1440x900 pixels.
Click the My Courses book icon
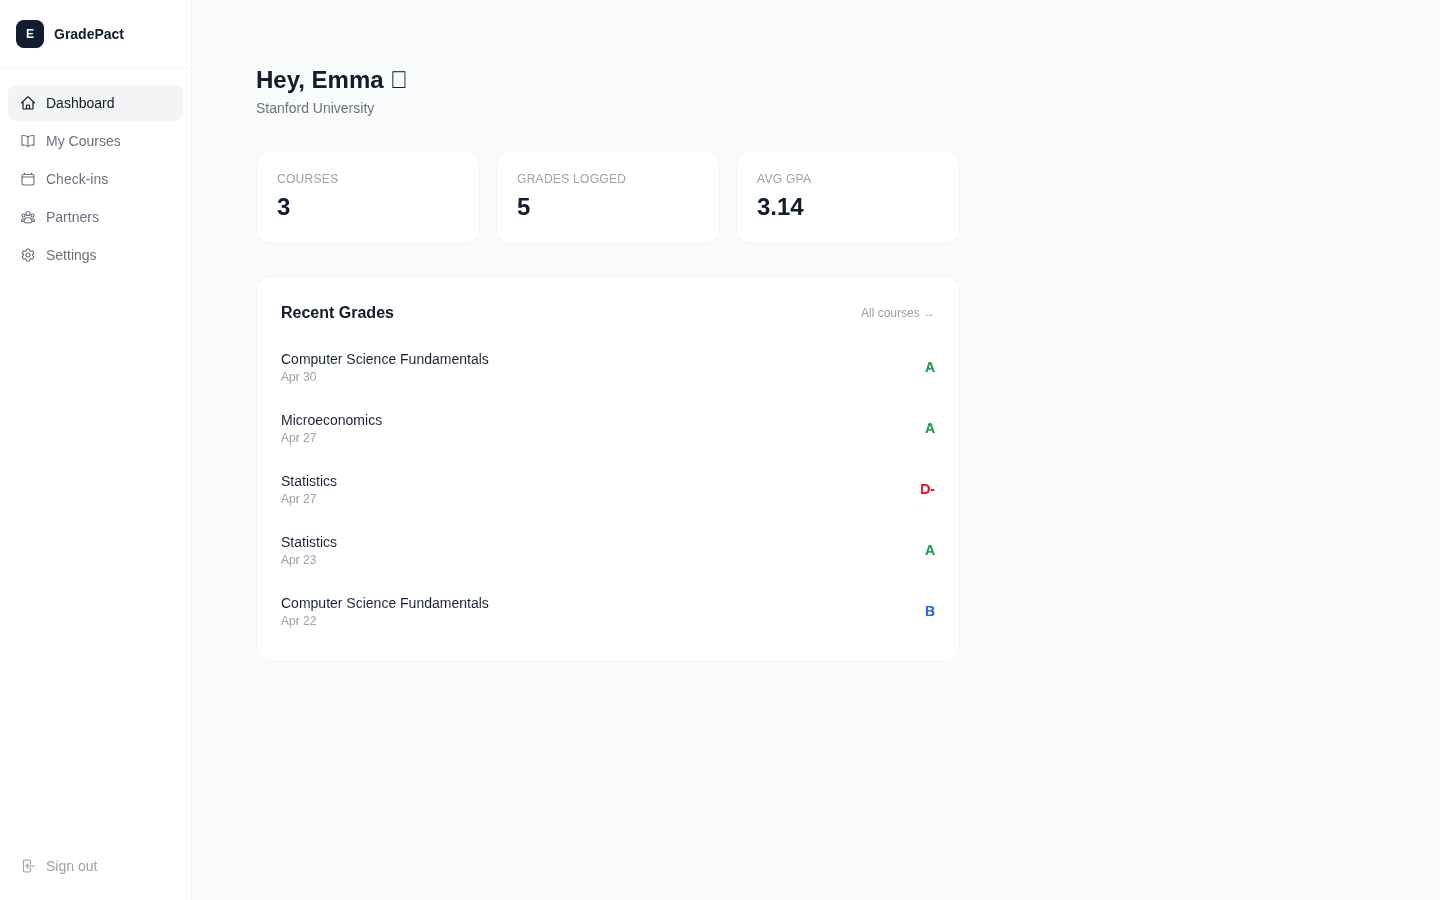tap(28, 141)
